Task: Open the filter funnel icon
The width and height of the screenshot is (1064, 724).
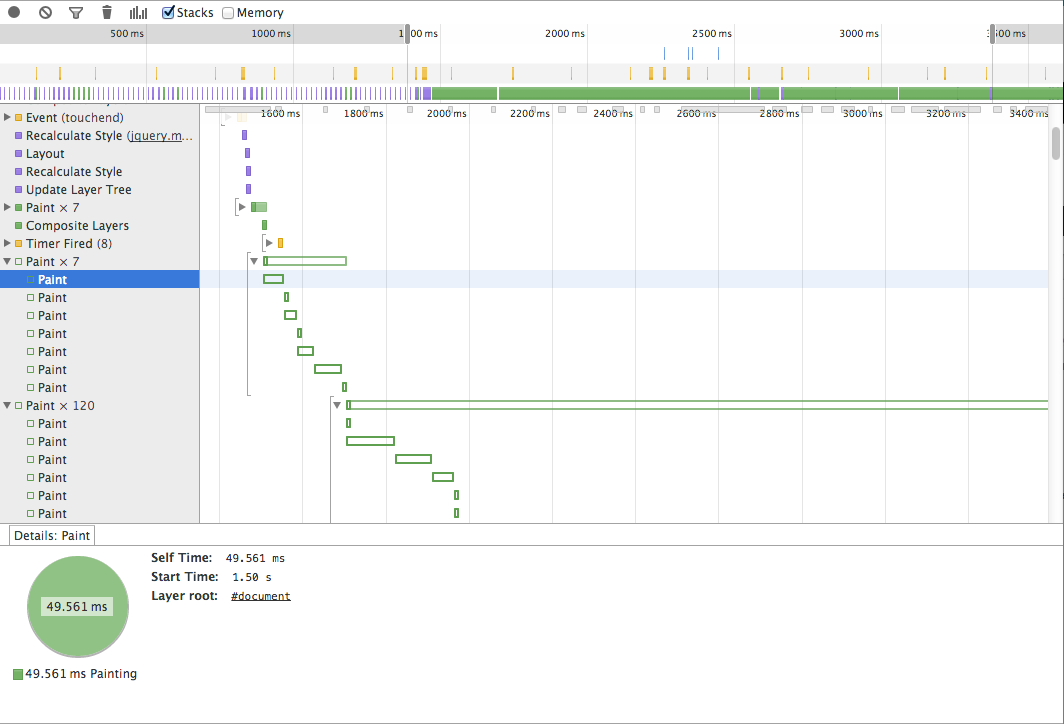Action: 76,13
